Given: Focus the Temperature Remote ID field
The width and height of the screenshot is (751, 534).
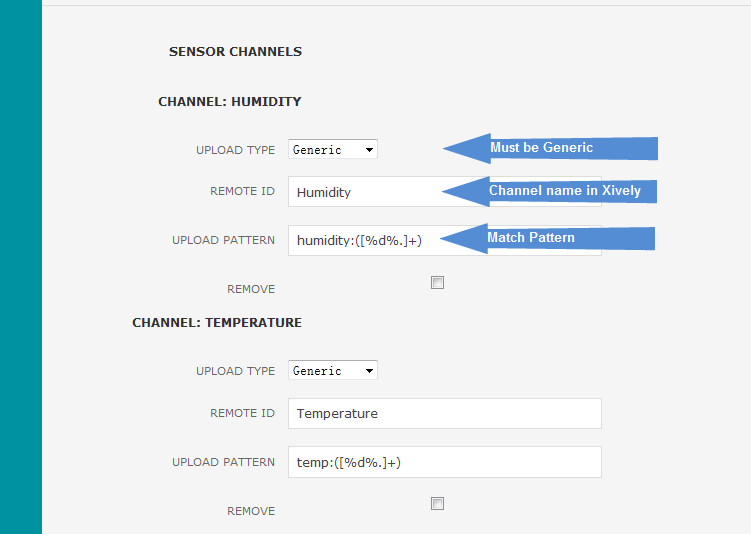Looking at the screenshot, I should pos(444,413).
